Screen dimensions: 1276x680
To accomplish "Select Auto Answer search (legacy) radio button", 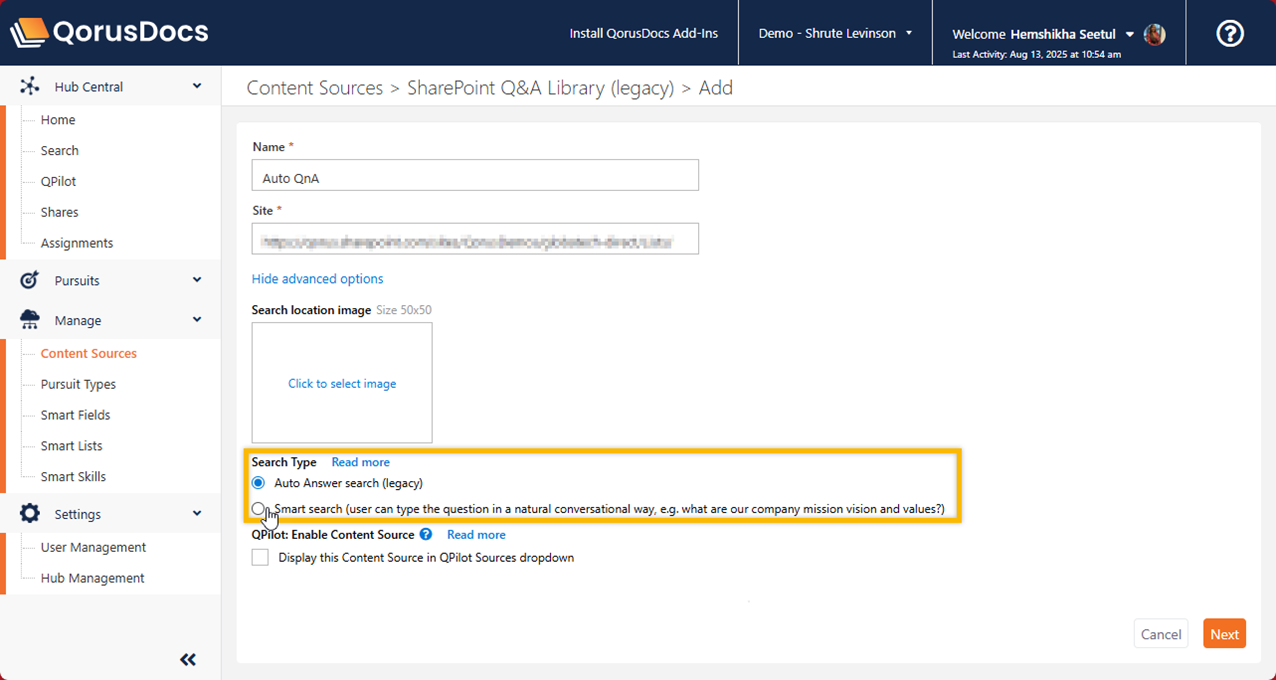I will (x=259, y=483).
